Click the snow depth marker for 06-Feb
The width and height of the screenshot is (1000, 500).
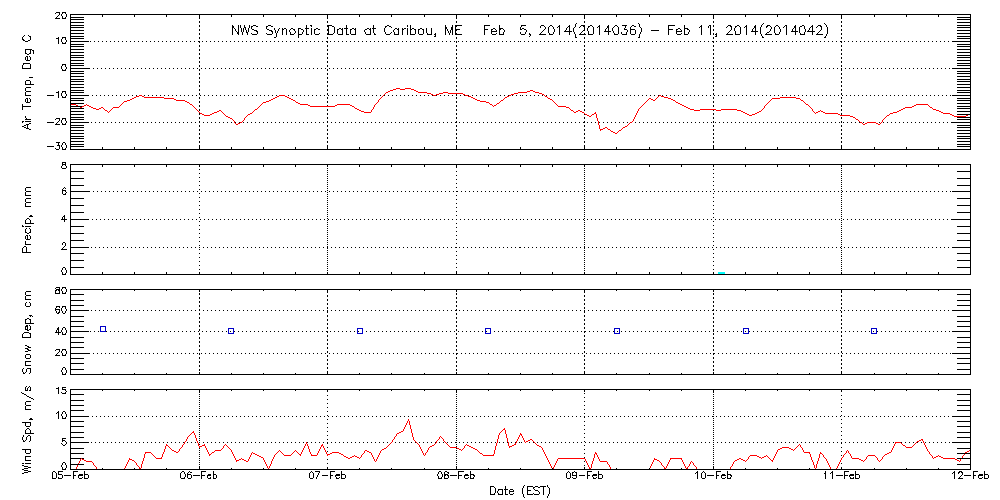[231, 331]
